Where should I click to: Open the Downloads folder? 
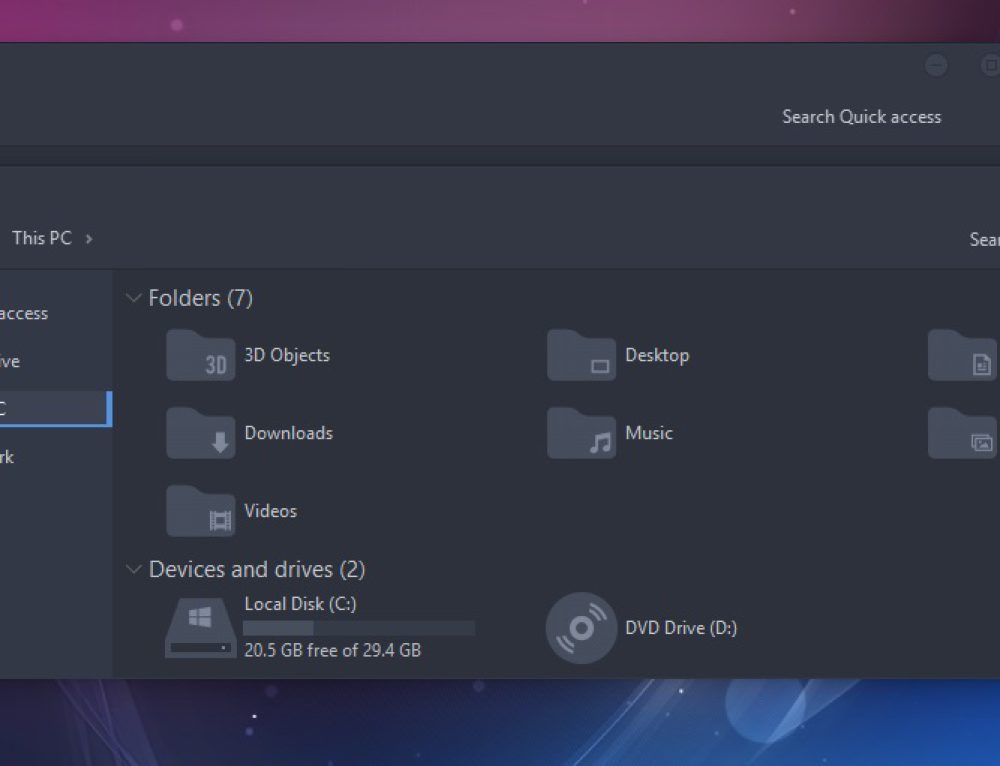(288, 433)
